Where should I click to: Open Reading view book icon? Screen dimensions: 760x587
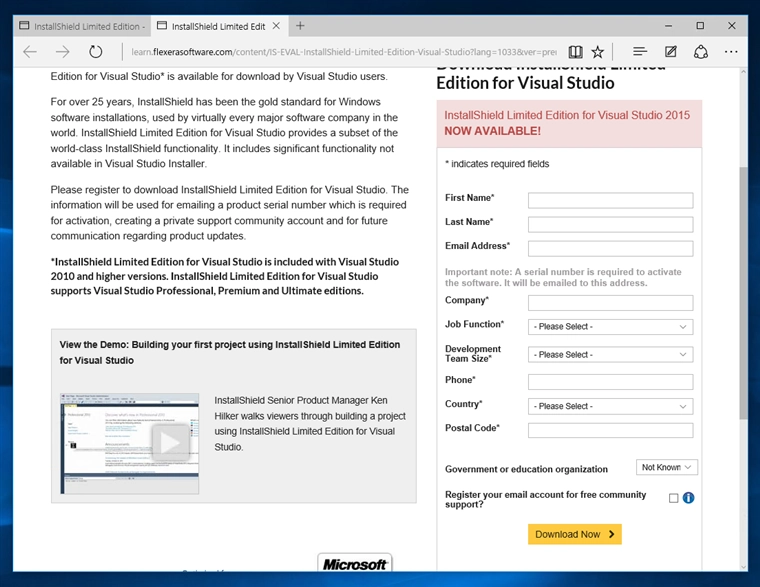575,52
